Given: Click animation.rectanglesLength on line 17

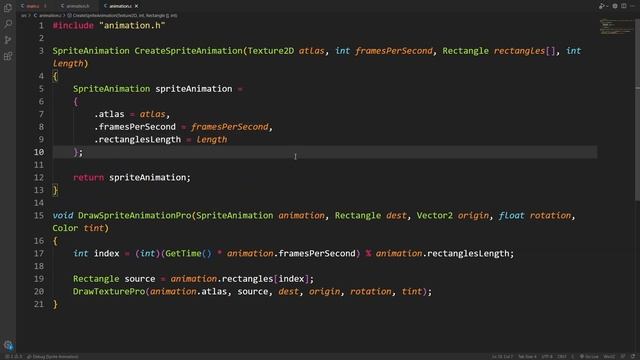Looking at the screenshot, I should click(442, 253).
